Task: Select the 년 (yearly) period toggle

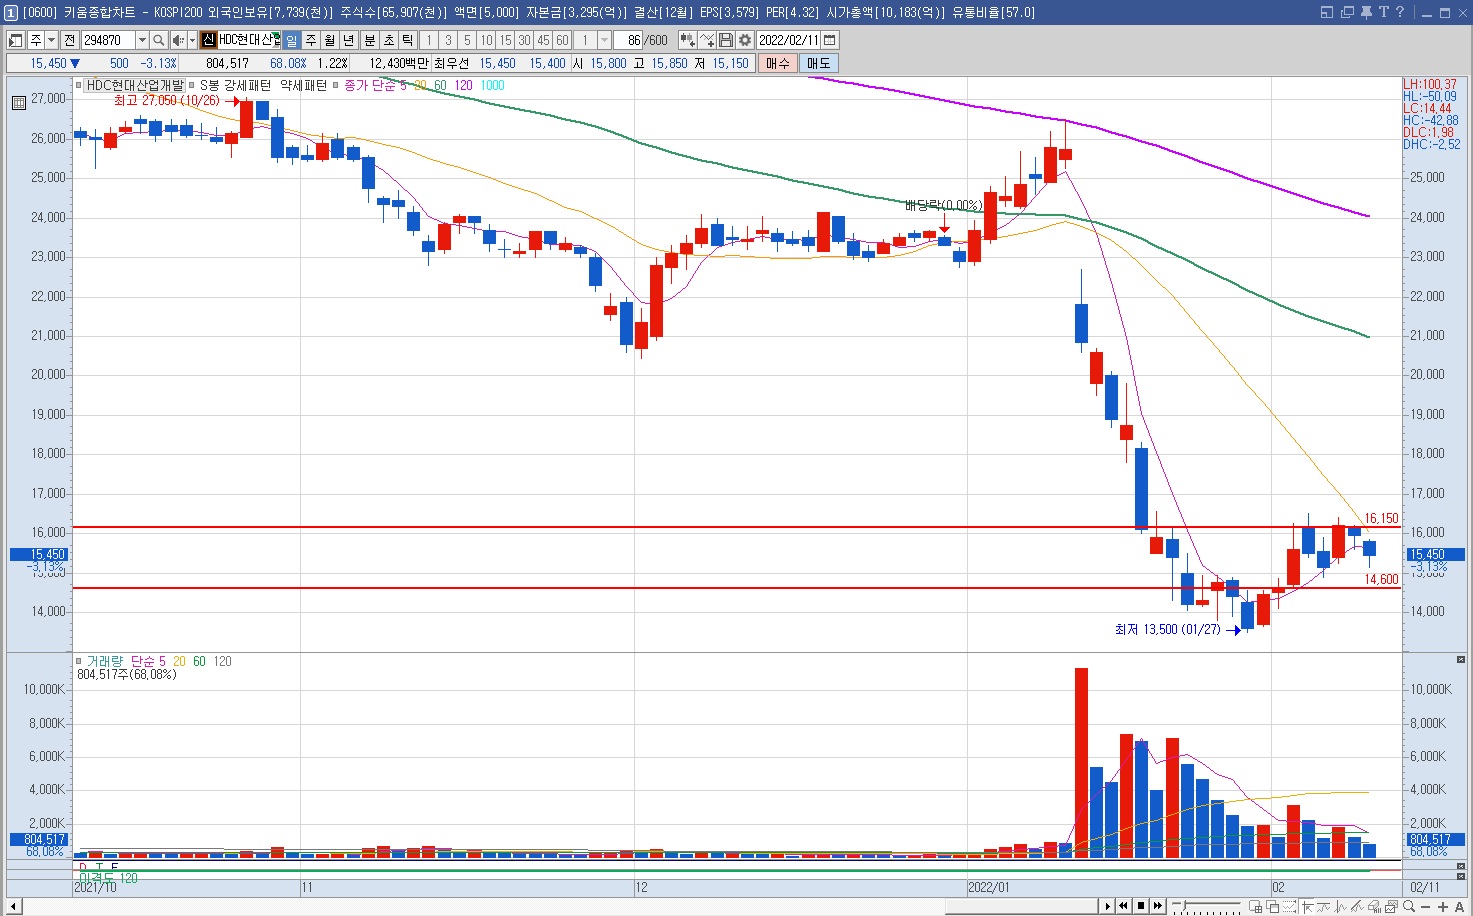Action: (349, 40)
